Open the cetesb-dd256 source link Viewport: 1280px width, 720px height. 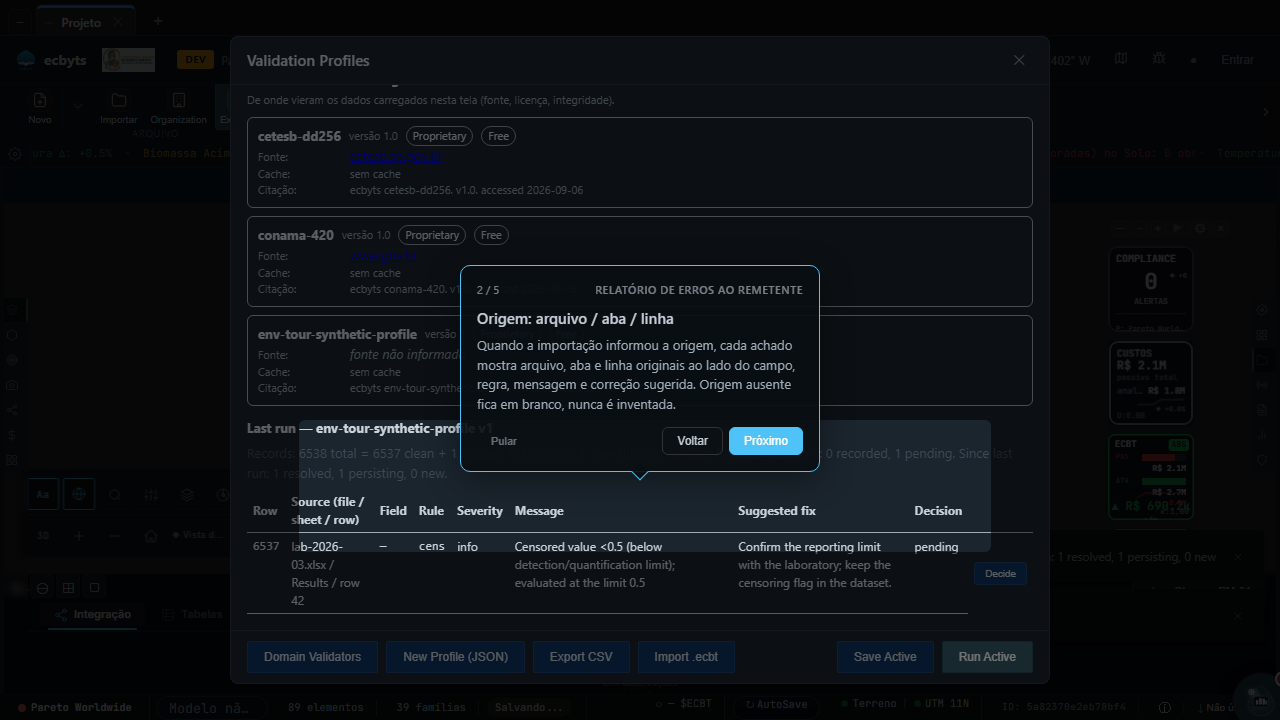(395, 157)
